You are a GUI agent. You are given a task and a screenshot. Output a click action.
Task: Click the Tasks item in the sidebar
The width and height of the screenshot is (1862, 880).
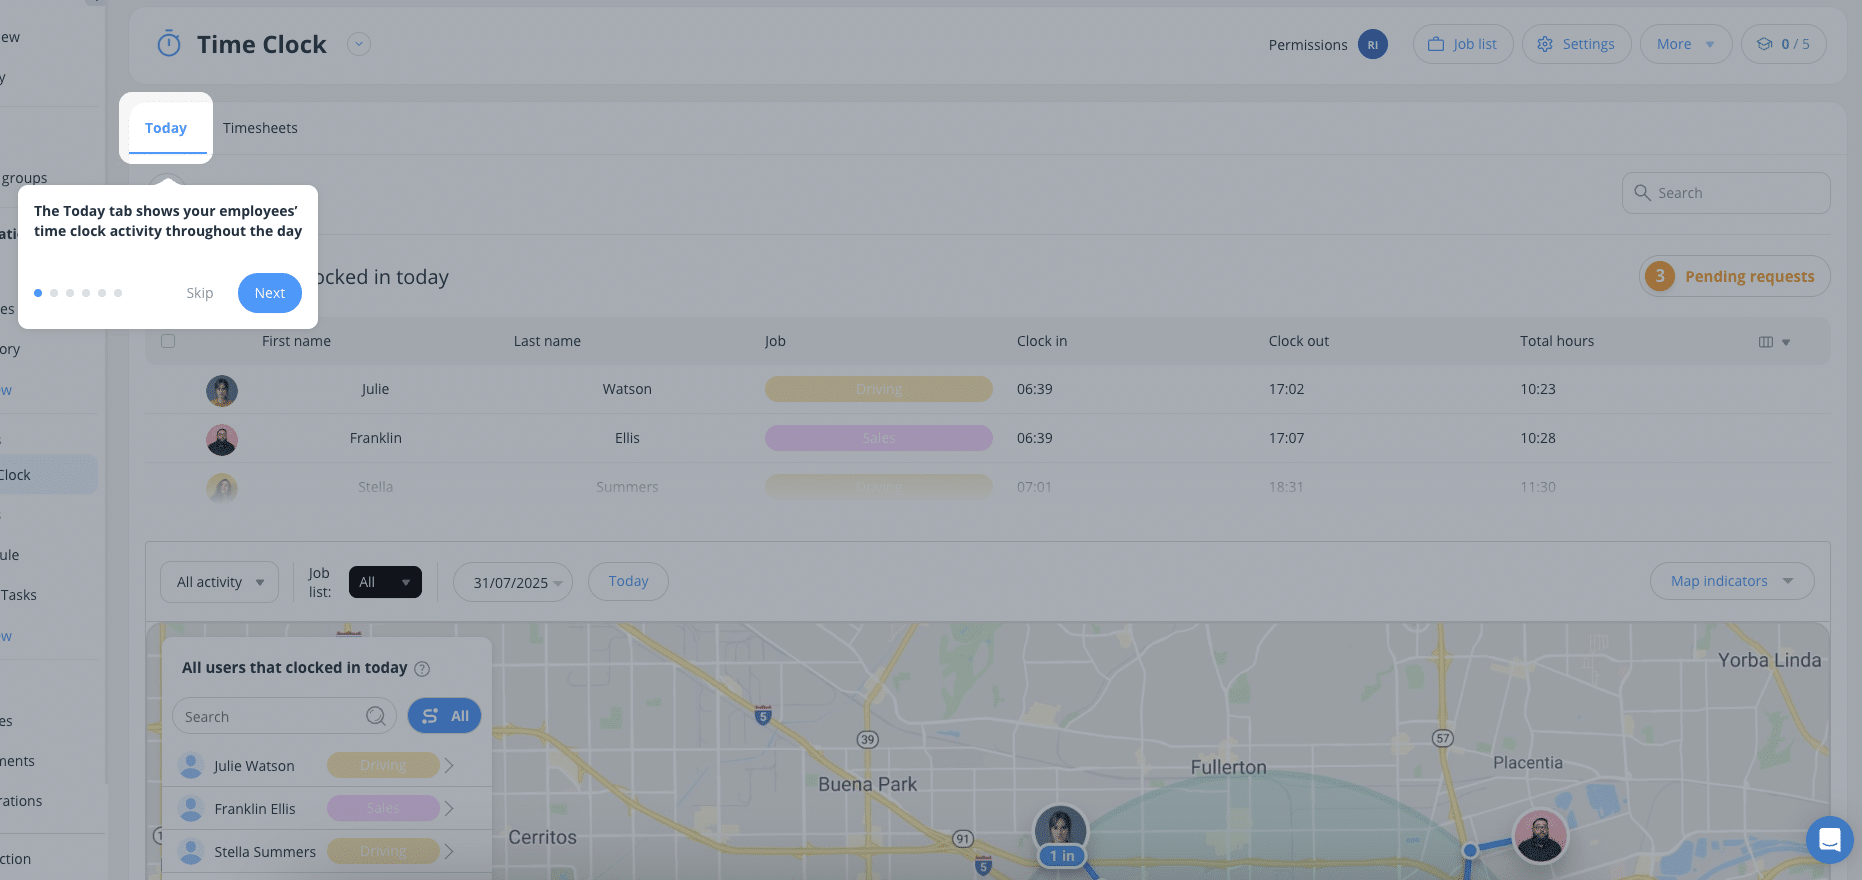19,595
